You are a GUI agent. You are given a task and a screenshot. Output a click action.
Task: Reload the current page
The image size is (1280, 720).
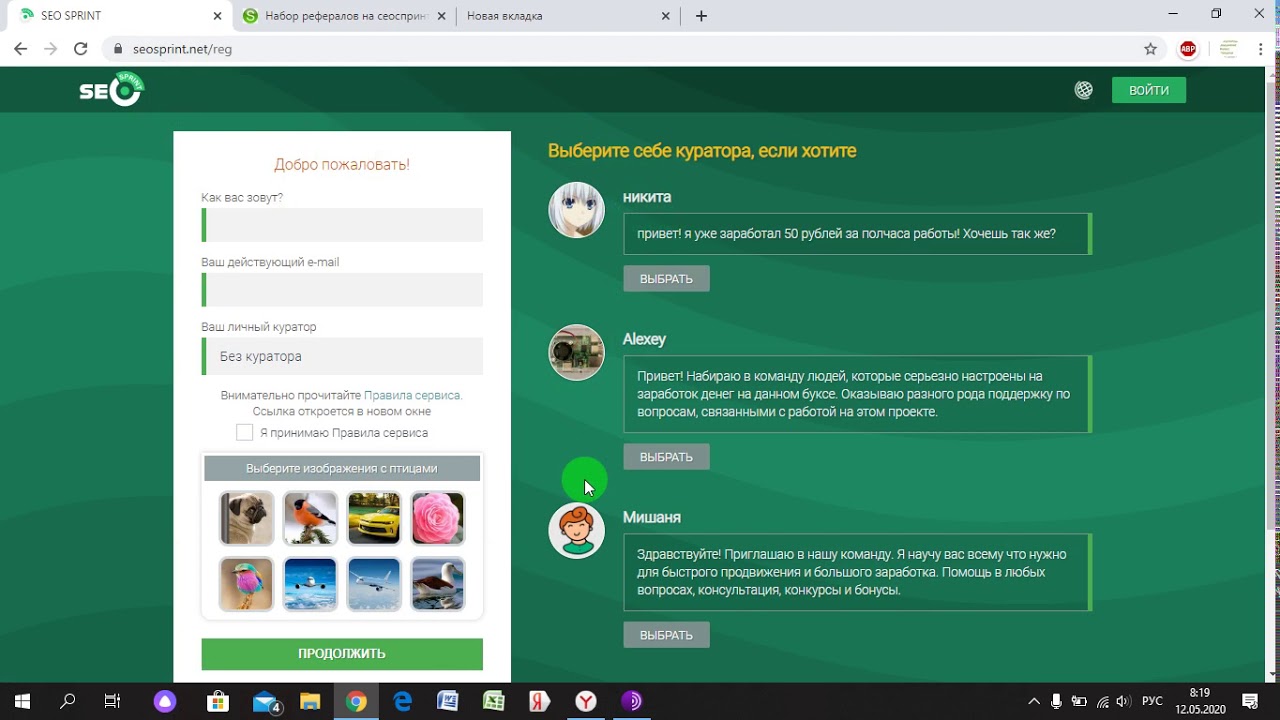(x=80, y=48)
